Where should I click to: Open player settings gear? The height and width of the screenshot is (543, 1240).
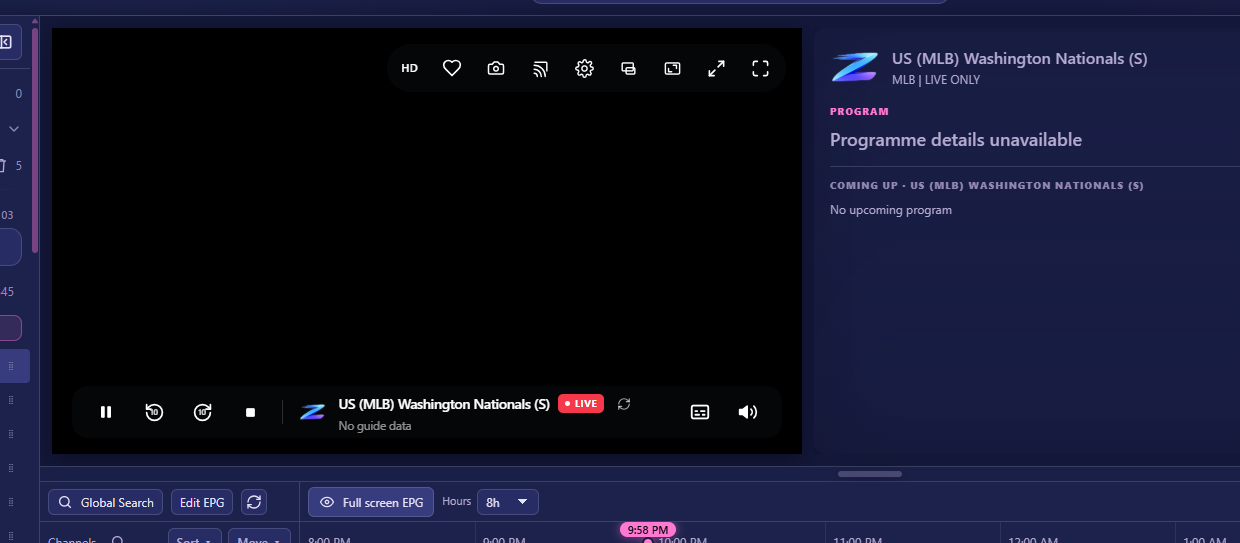[584, 69]
